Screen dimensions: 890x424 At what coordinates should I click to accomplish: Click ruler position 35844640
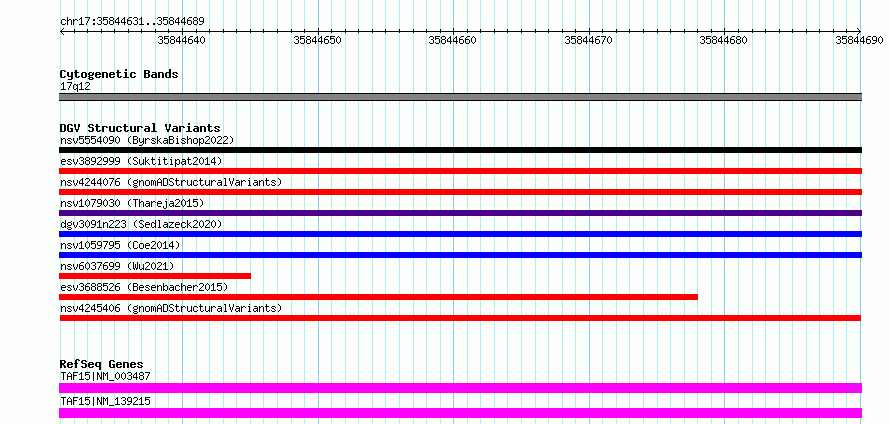pos(182,40)
